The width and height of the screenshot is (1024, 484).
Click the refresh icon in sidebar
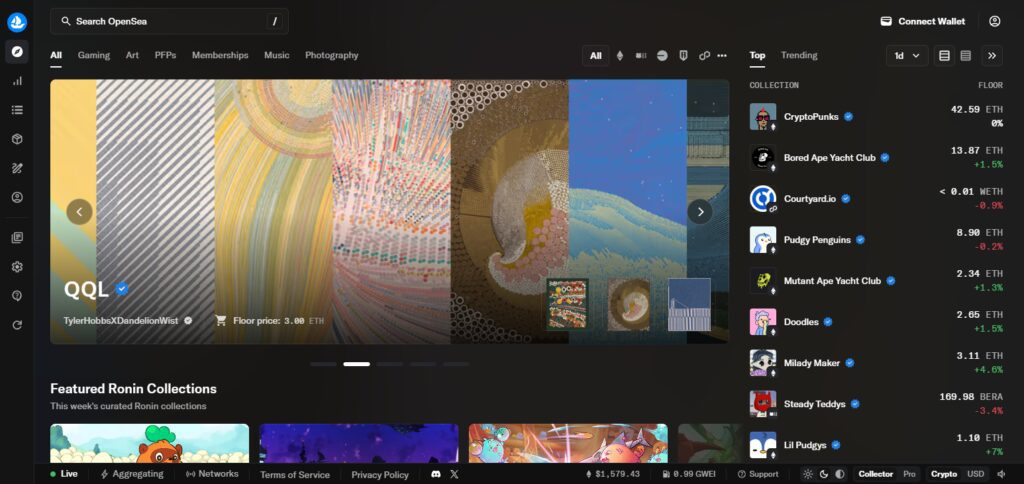click(17, 325)
